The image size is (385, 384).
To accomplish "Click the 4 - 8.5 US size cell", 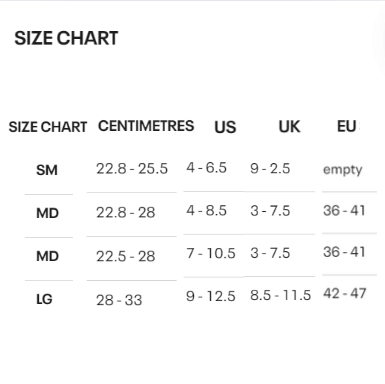I will (206, 211).
